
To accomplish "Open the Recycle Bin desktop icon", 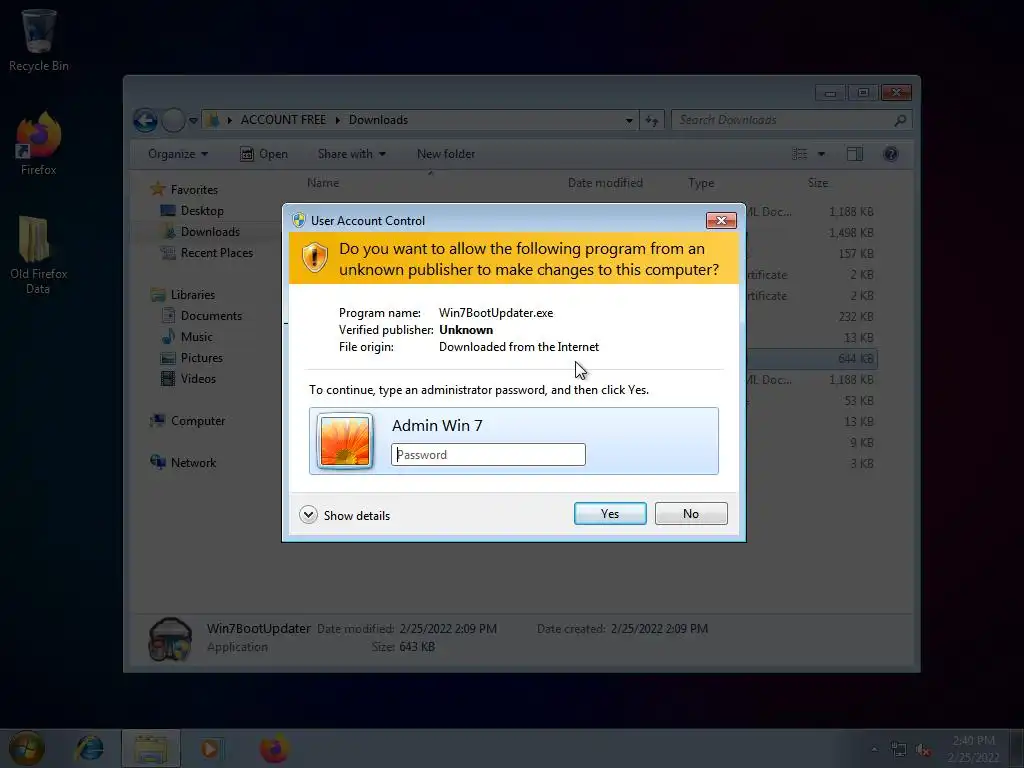I will [39, 40].
